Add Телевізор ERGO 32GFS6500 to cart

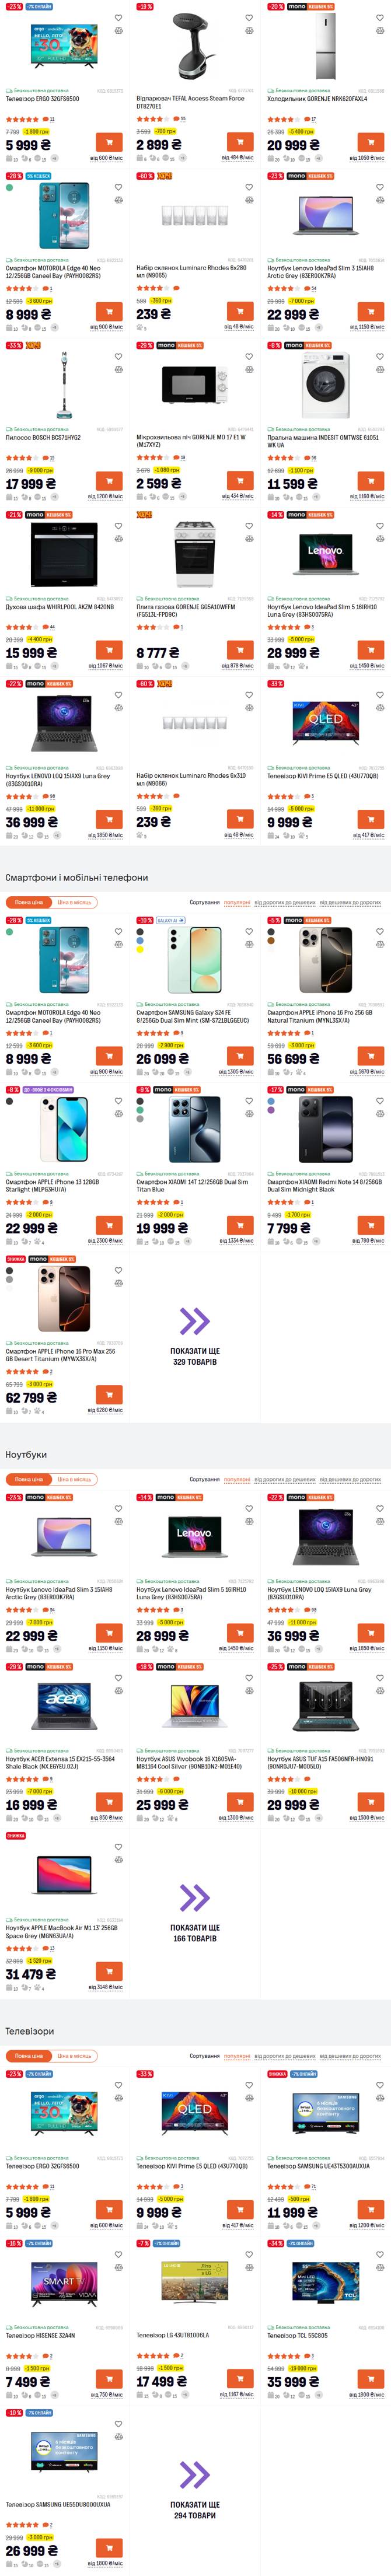click(x=109, y=142)
